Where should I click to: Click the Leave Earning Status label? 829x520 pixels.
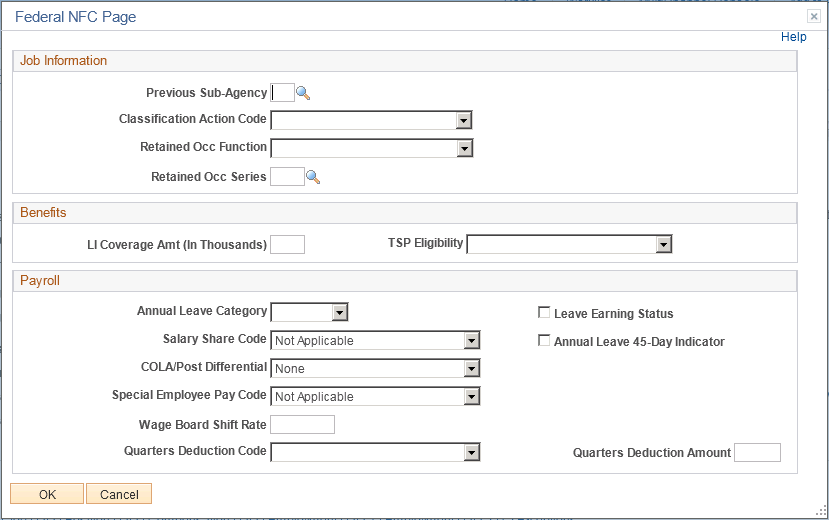pos(614,314)
